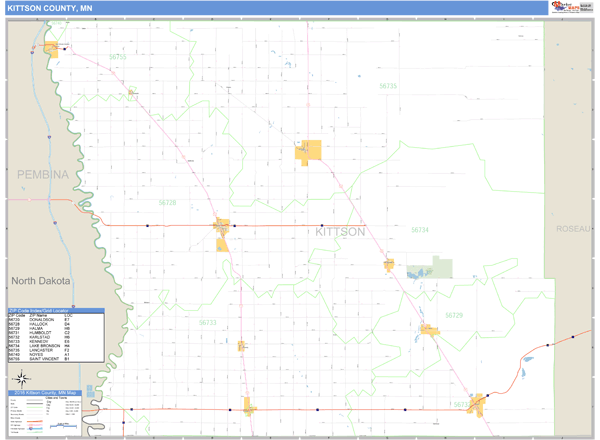Click the Pembina county label
Screen dimensions: 600x440
pyautogui.click(x=43, y=175)
